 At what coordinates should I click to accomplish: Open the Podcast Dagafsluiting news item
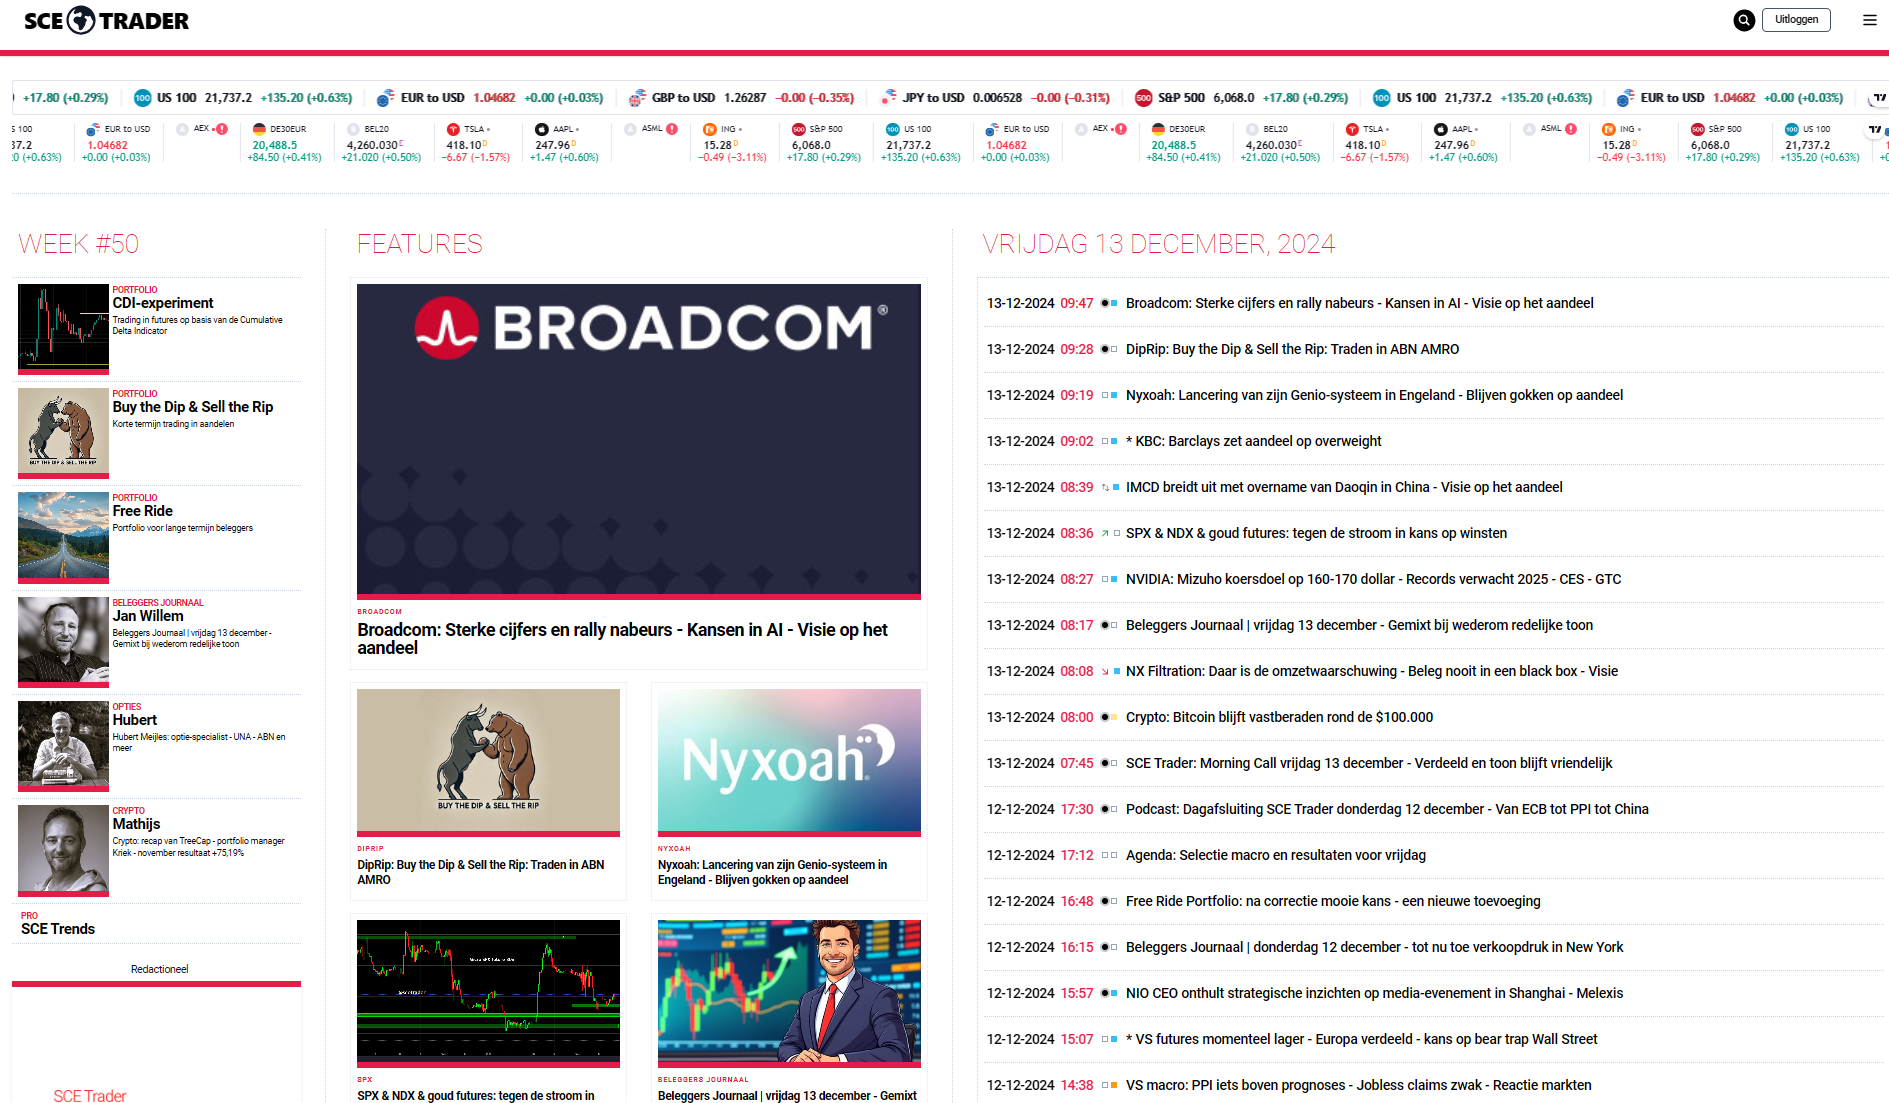[x=1387, y=809]
